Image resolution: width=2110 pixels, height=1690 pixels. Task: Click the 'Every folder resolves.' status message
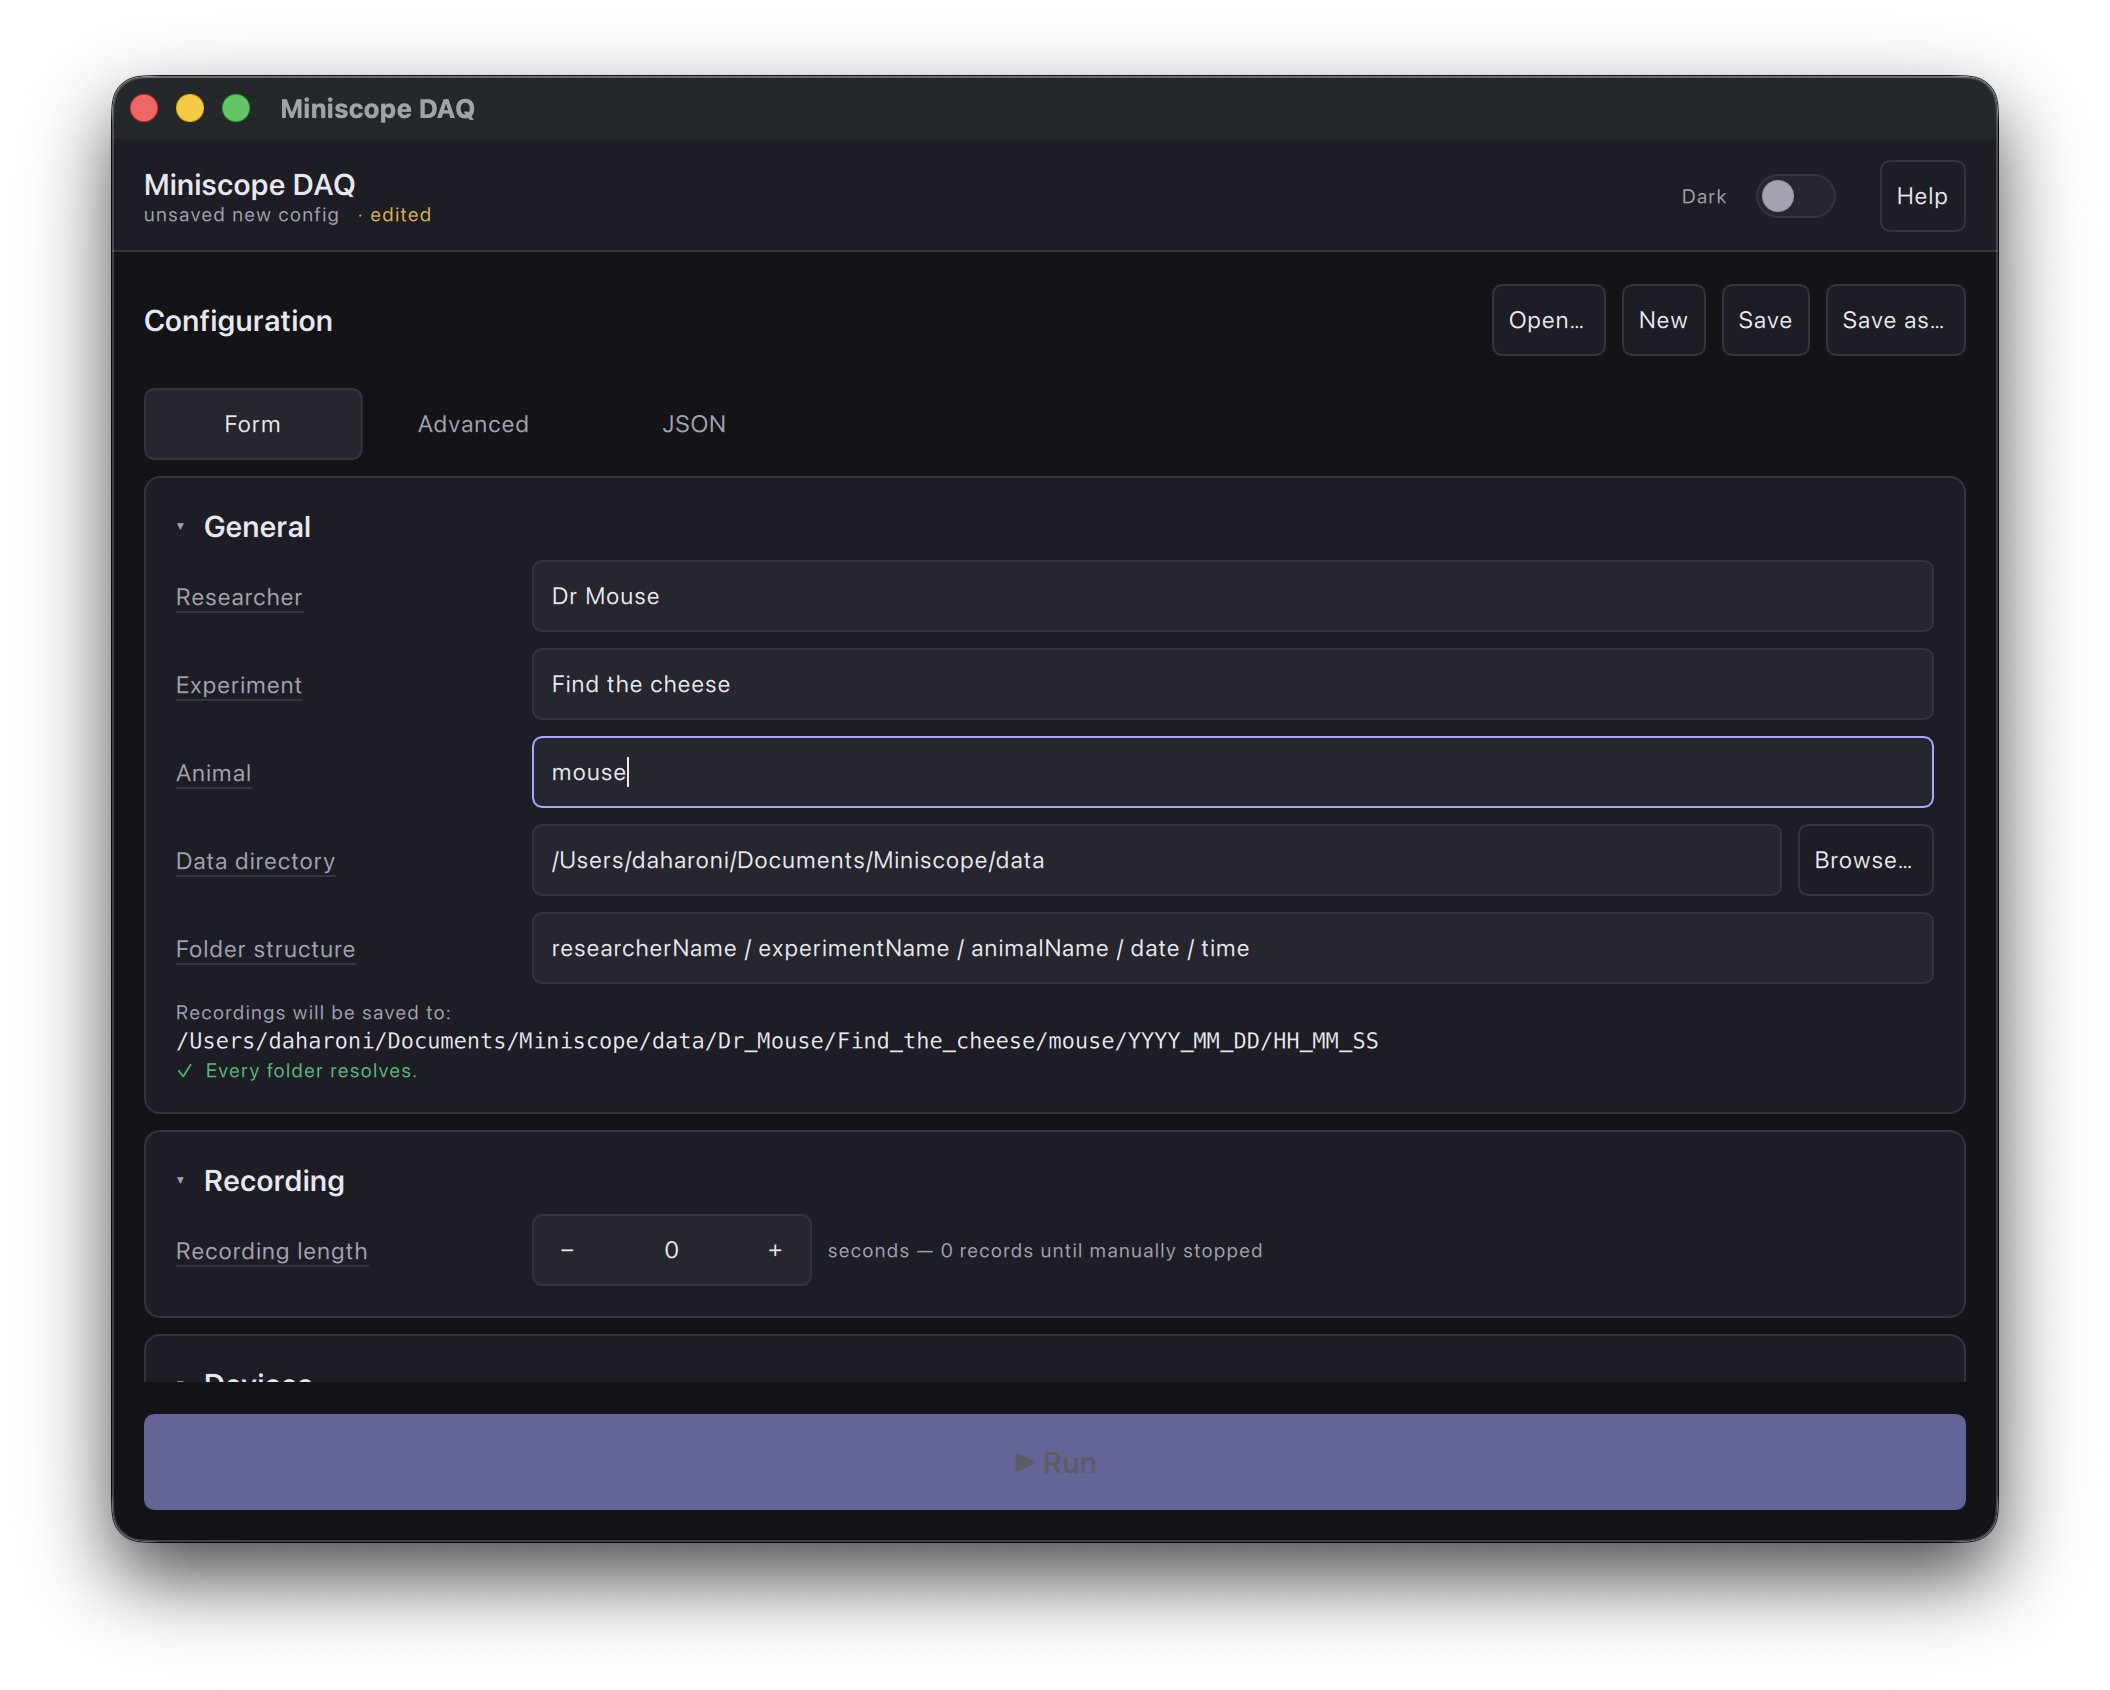click(311, 1071)
